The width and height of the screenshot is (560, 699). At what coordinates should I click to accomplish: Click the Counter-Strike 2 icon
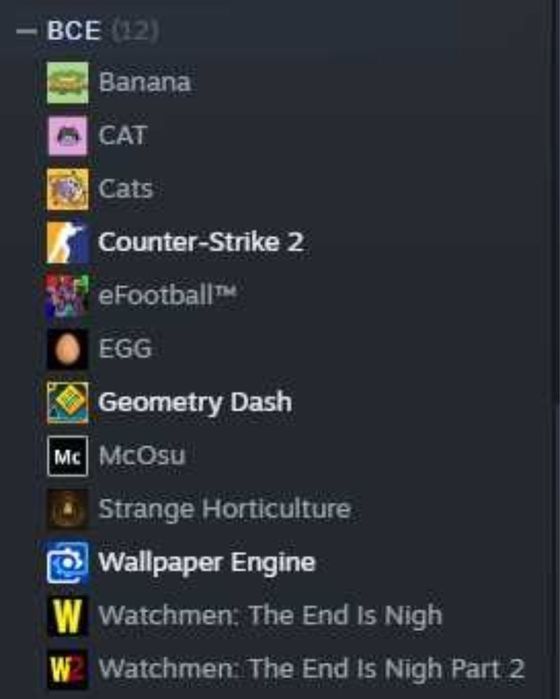click(x=67, y=242)
